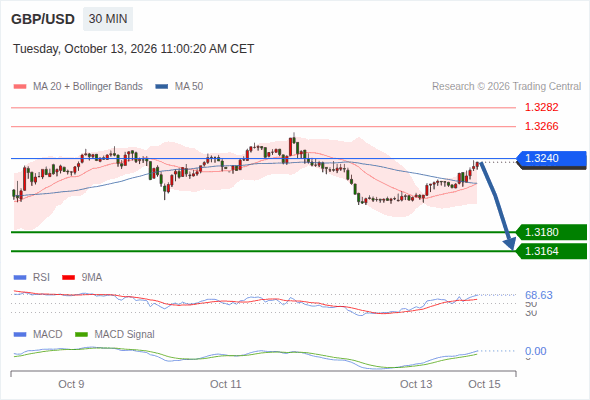Click the 'MA 50' legend label
This screenshot has height=400, width=590.
[x=189, y=87]
